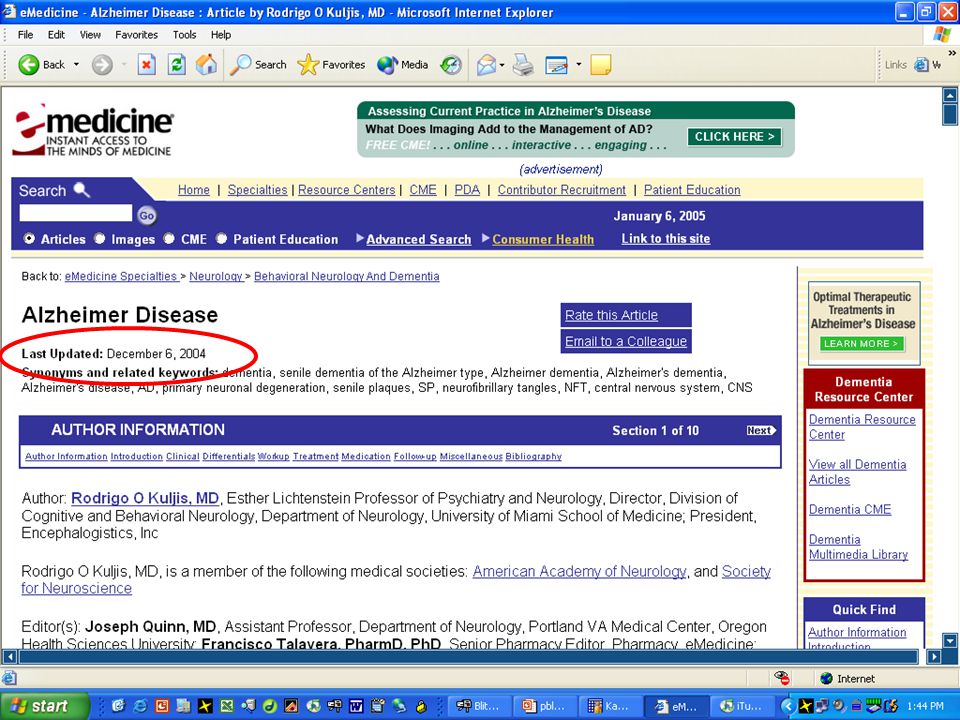This screenshot has height=720, width=960.
Task: Switch to the Blit... taskbar window
Action: tap(479, 706)
